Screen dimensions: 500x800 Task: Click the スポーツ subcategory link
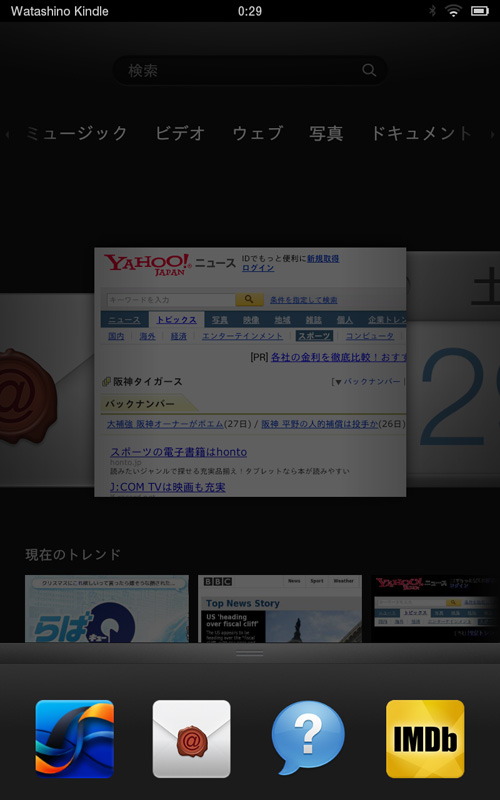(314, 336)
